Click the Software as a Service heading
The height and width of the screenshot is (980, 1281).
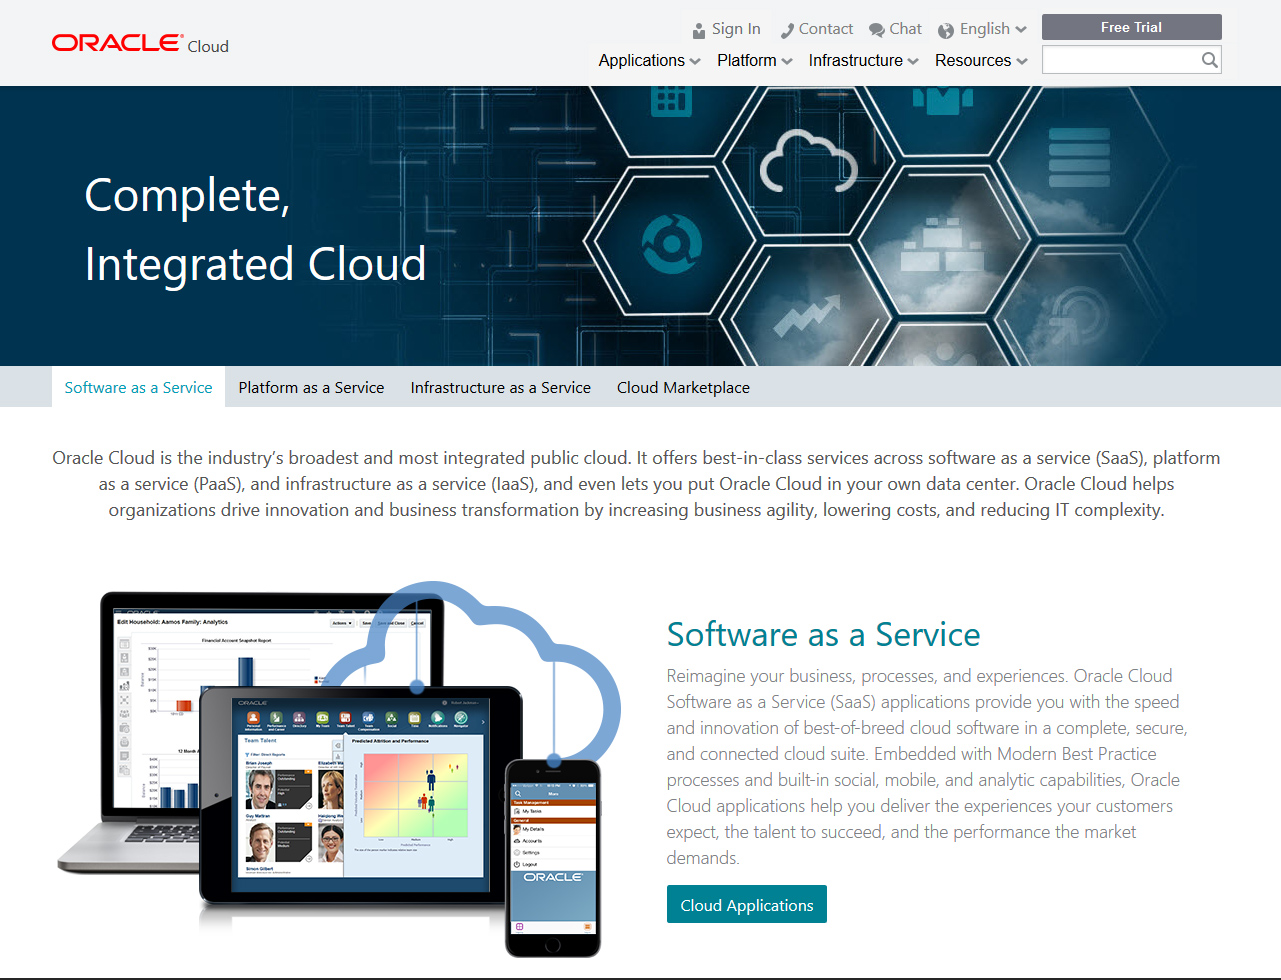(823, 634)
